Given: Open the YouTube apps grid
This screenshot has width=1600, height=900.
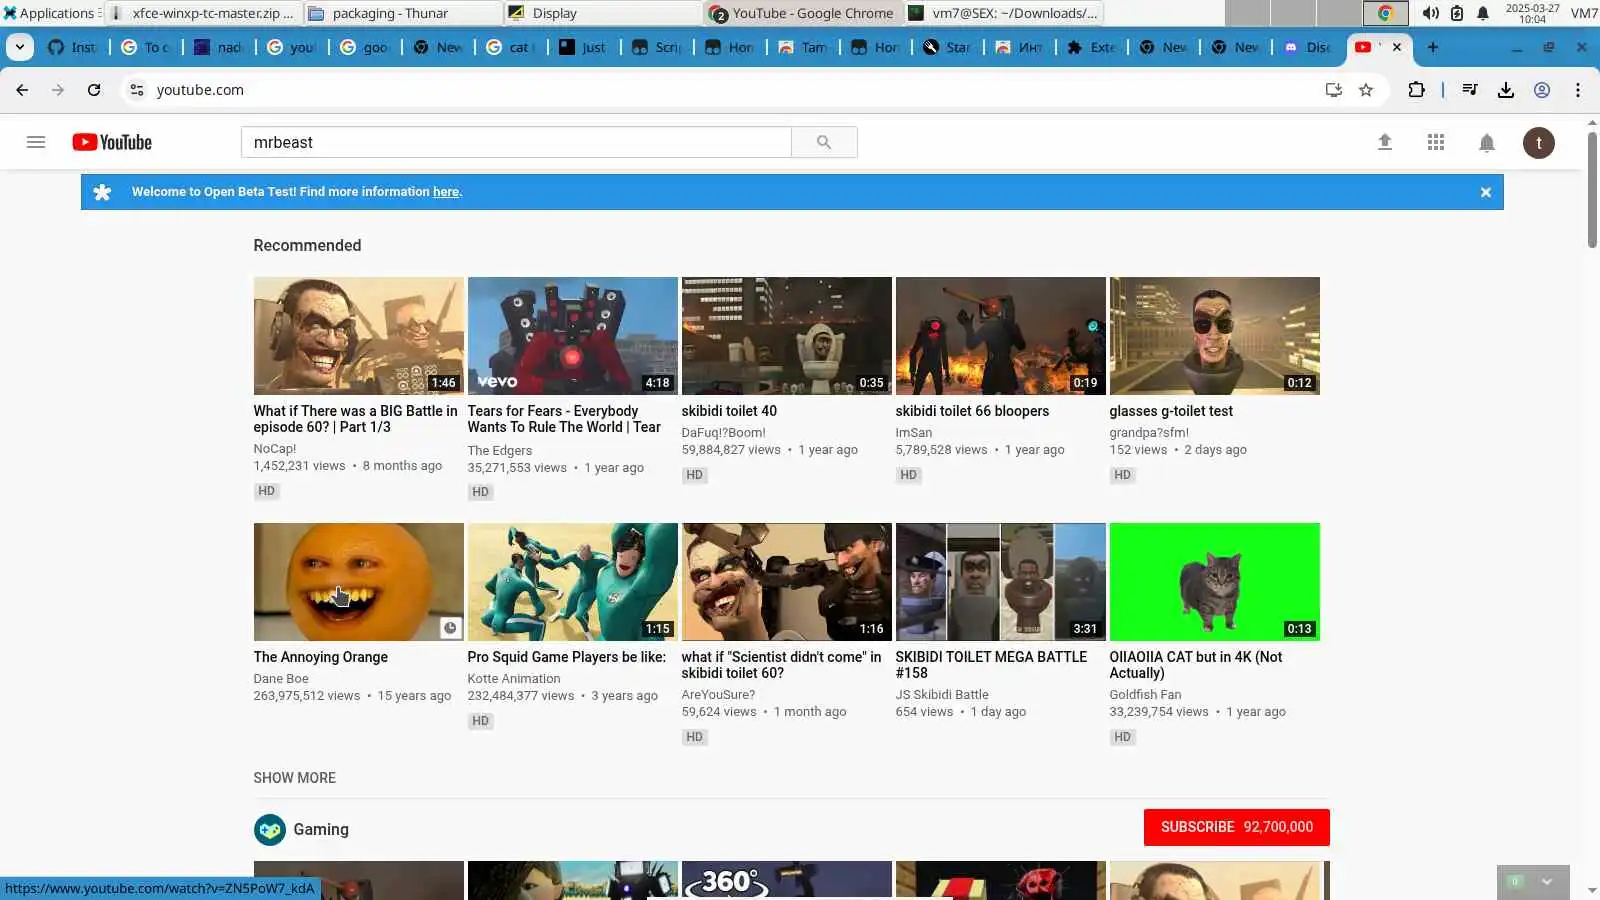Looking at the screenshot, I should [1436, 142].
